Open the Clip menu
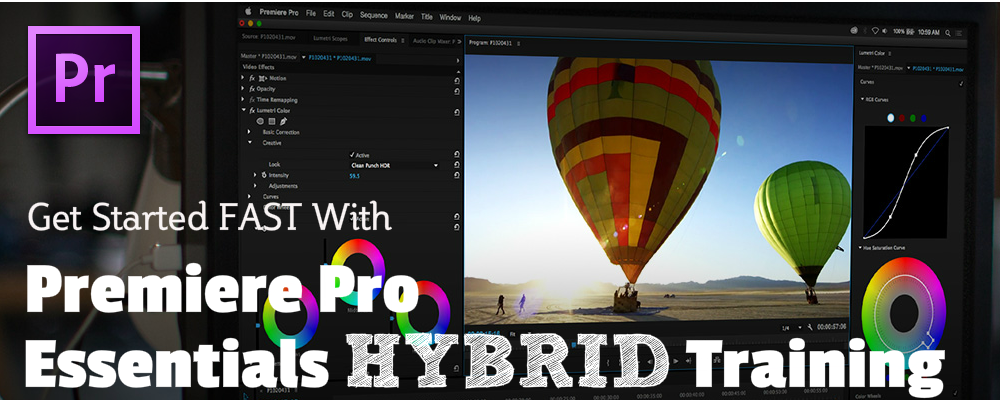 [x=347, y=15]
